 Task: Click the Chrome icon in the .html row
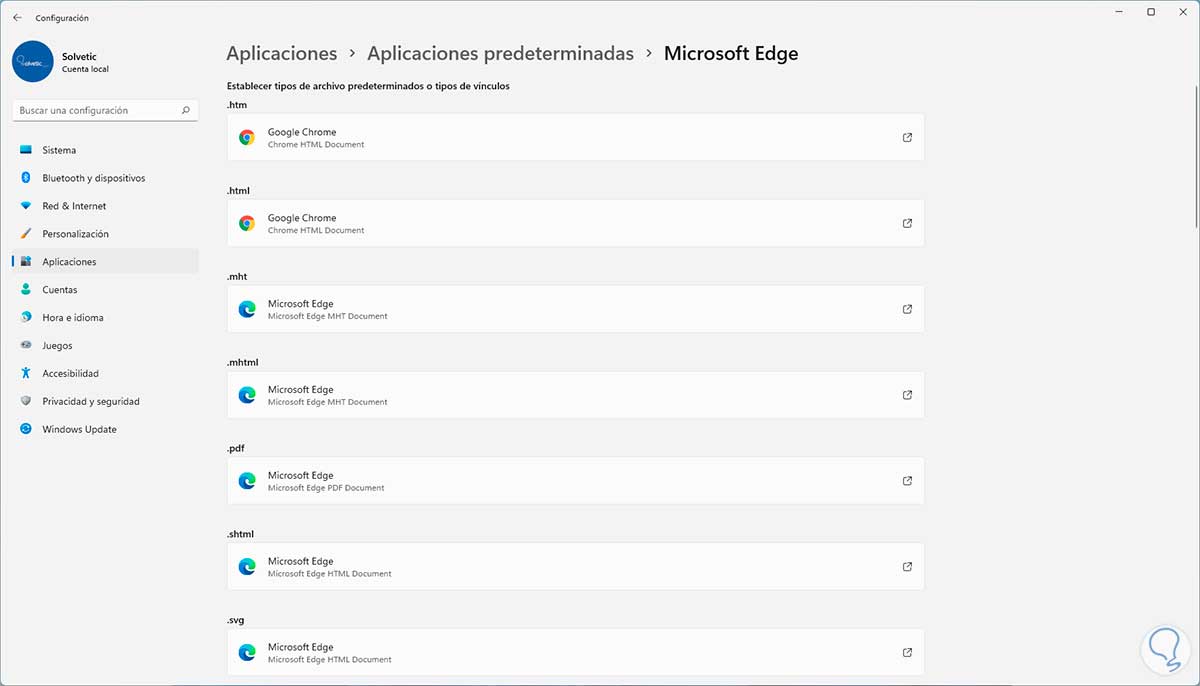click(x=247, y=224)
